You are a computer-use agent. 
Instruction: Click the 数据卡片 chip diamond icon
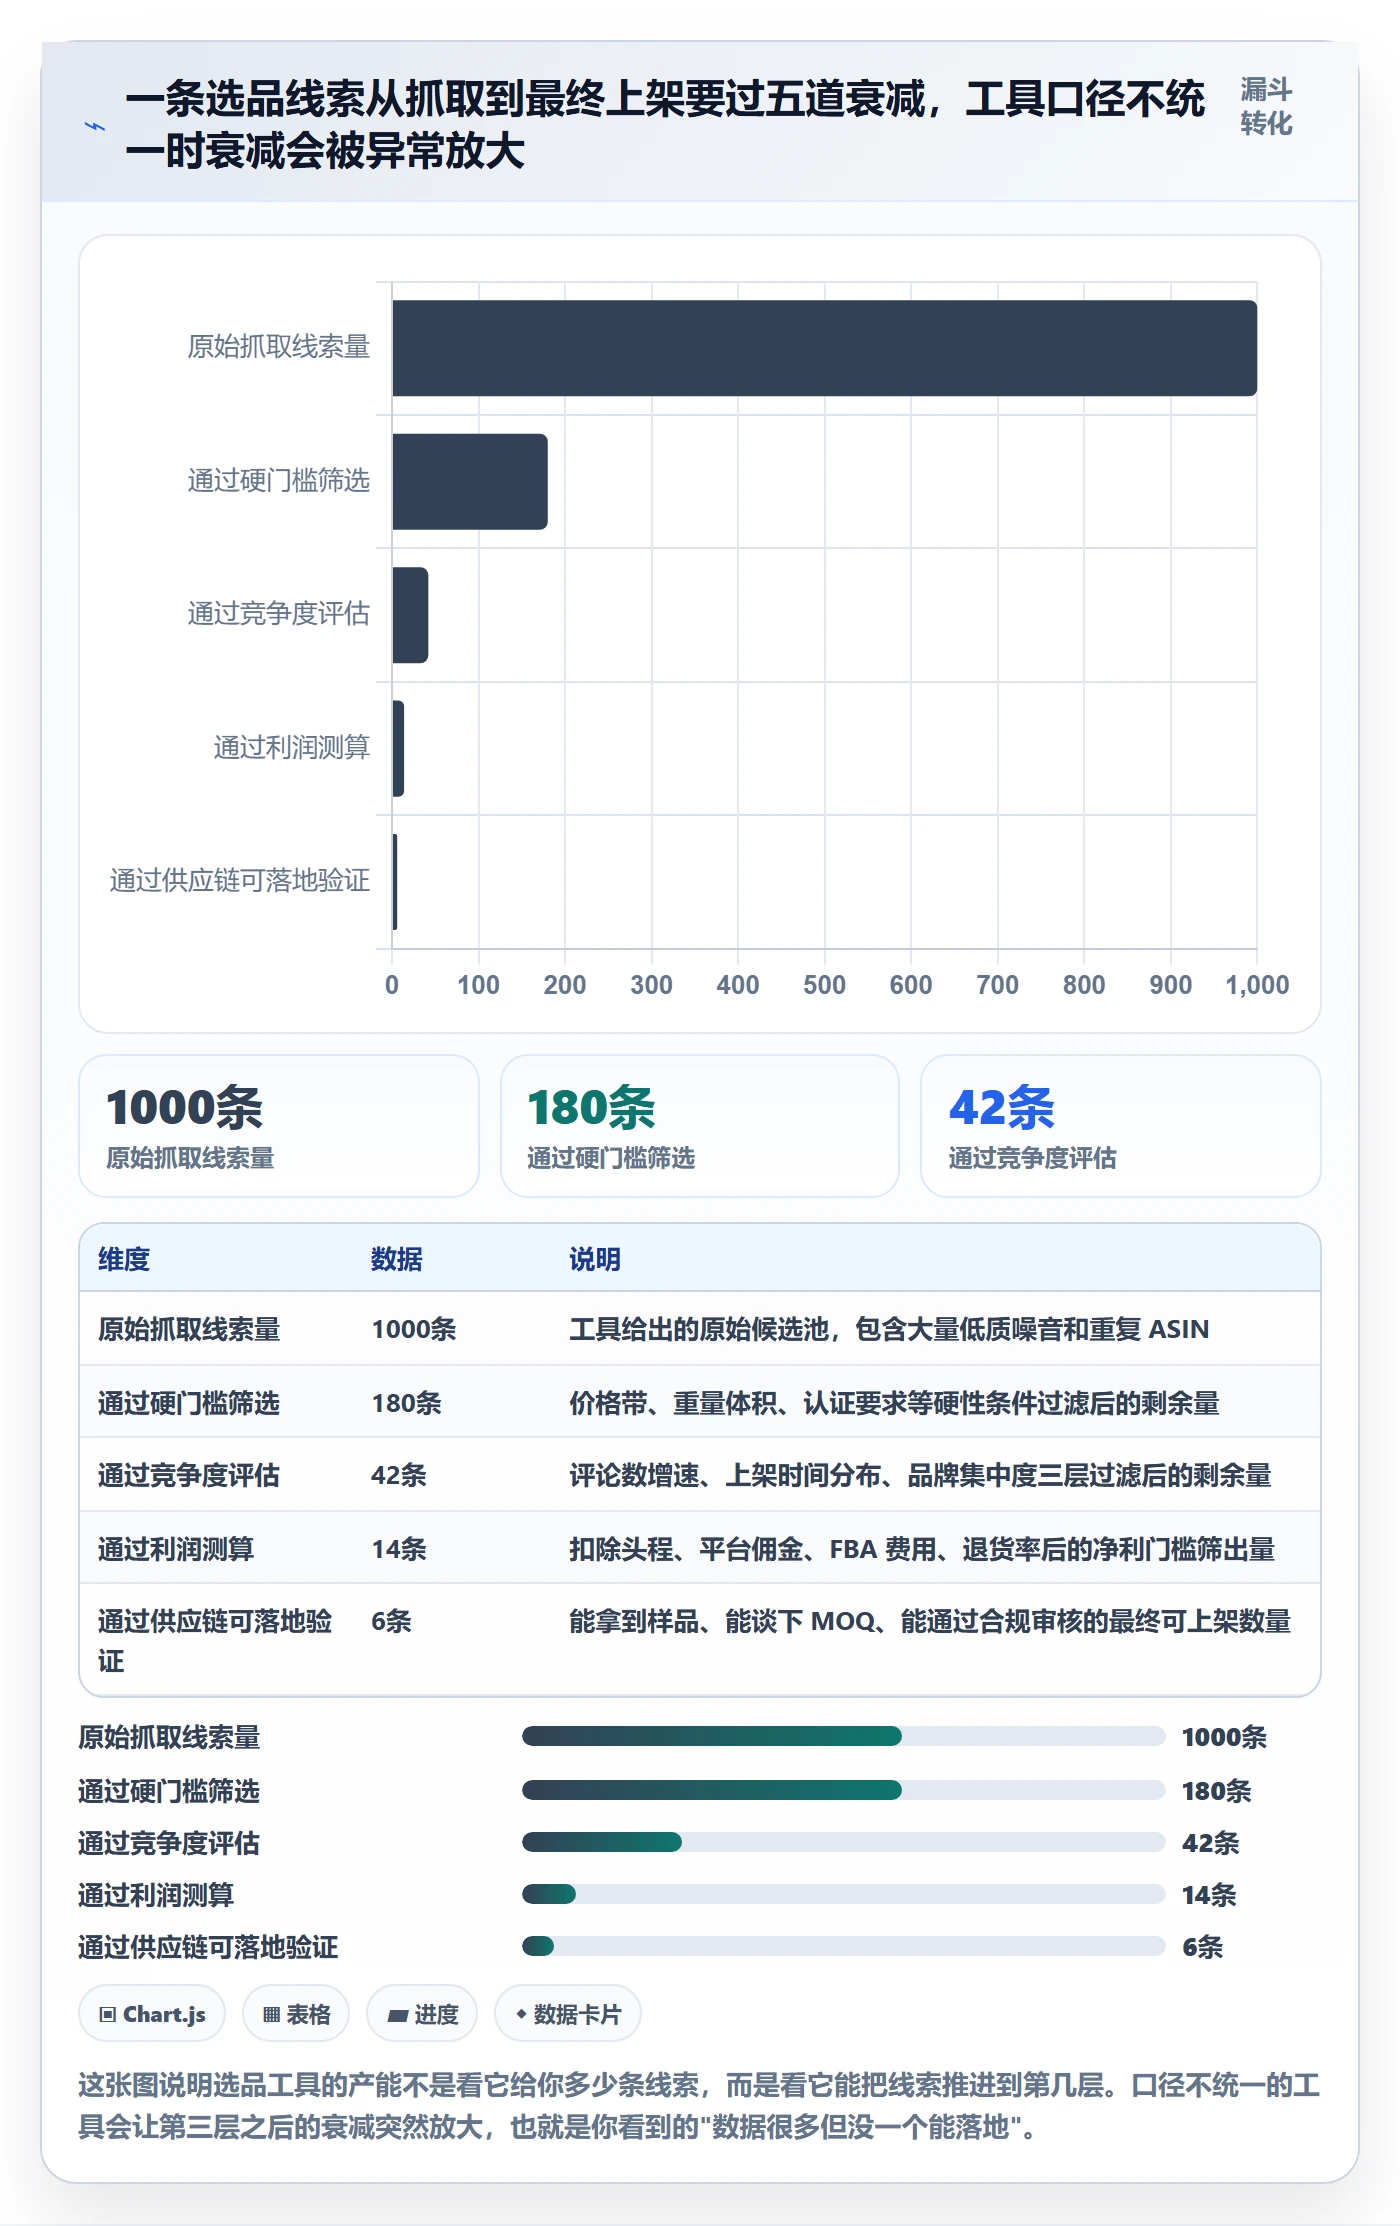(521, 2014)
